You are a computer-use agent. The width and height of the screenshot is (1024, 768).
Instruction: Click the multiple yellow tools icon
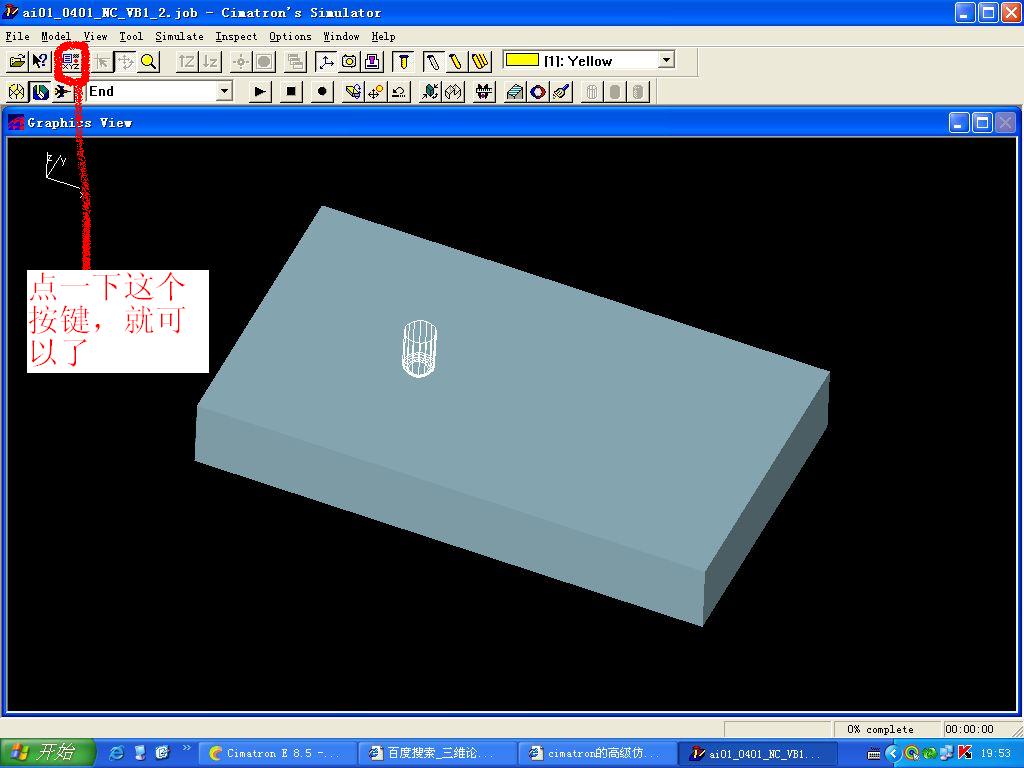coord(480,61)
